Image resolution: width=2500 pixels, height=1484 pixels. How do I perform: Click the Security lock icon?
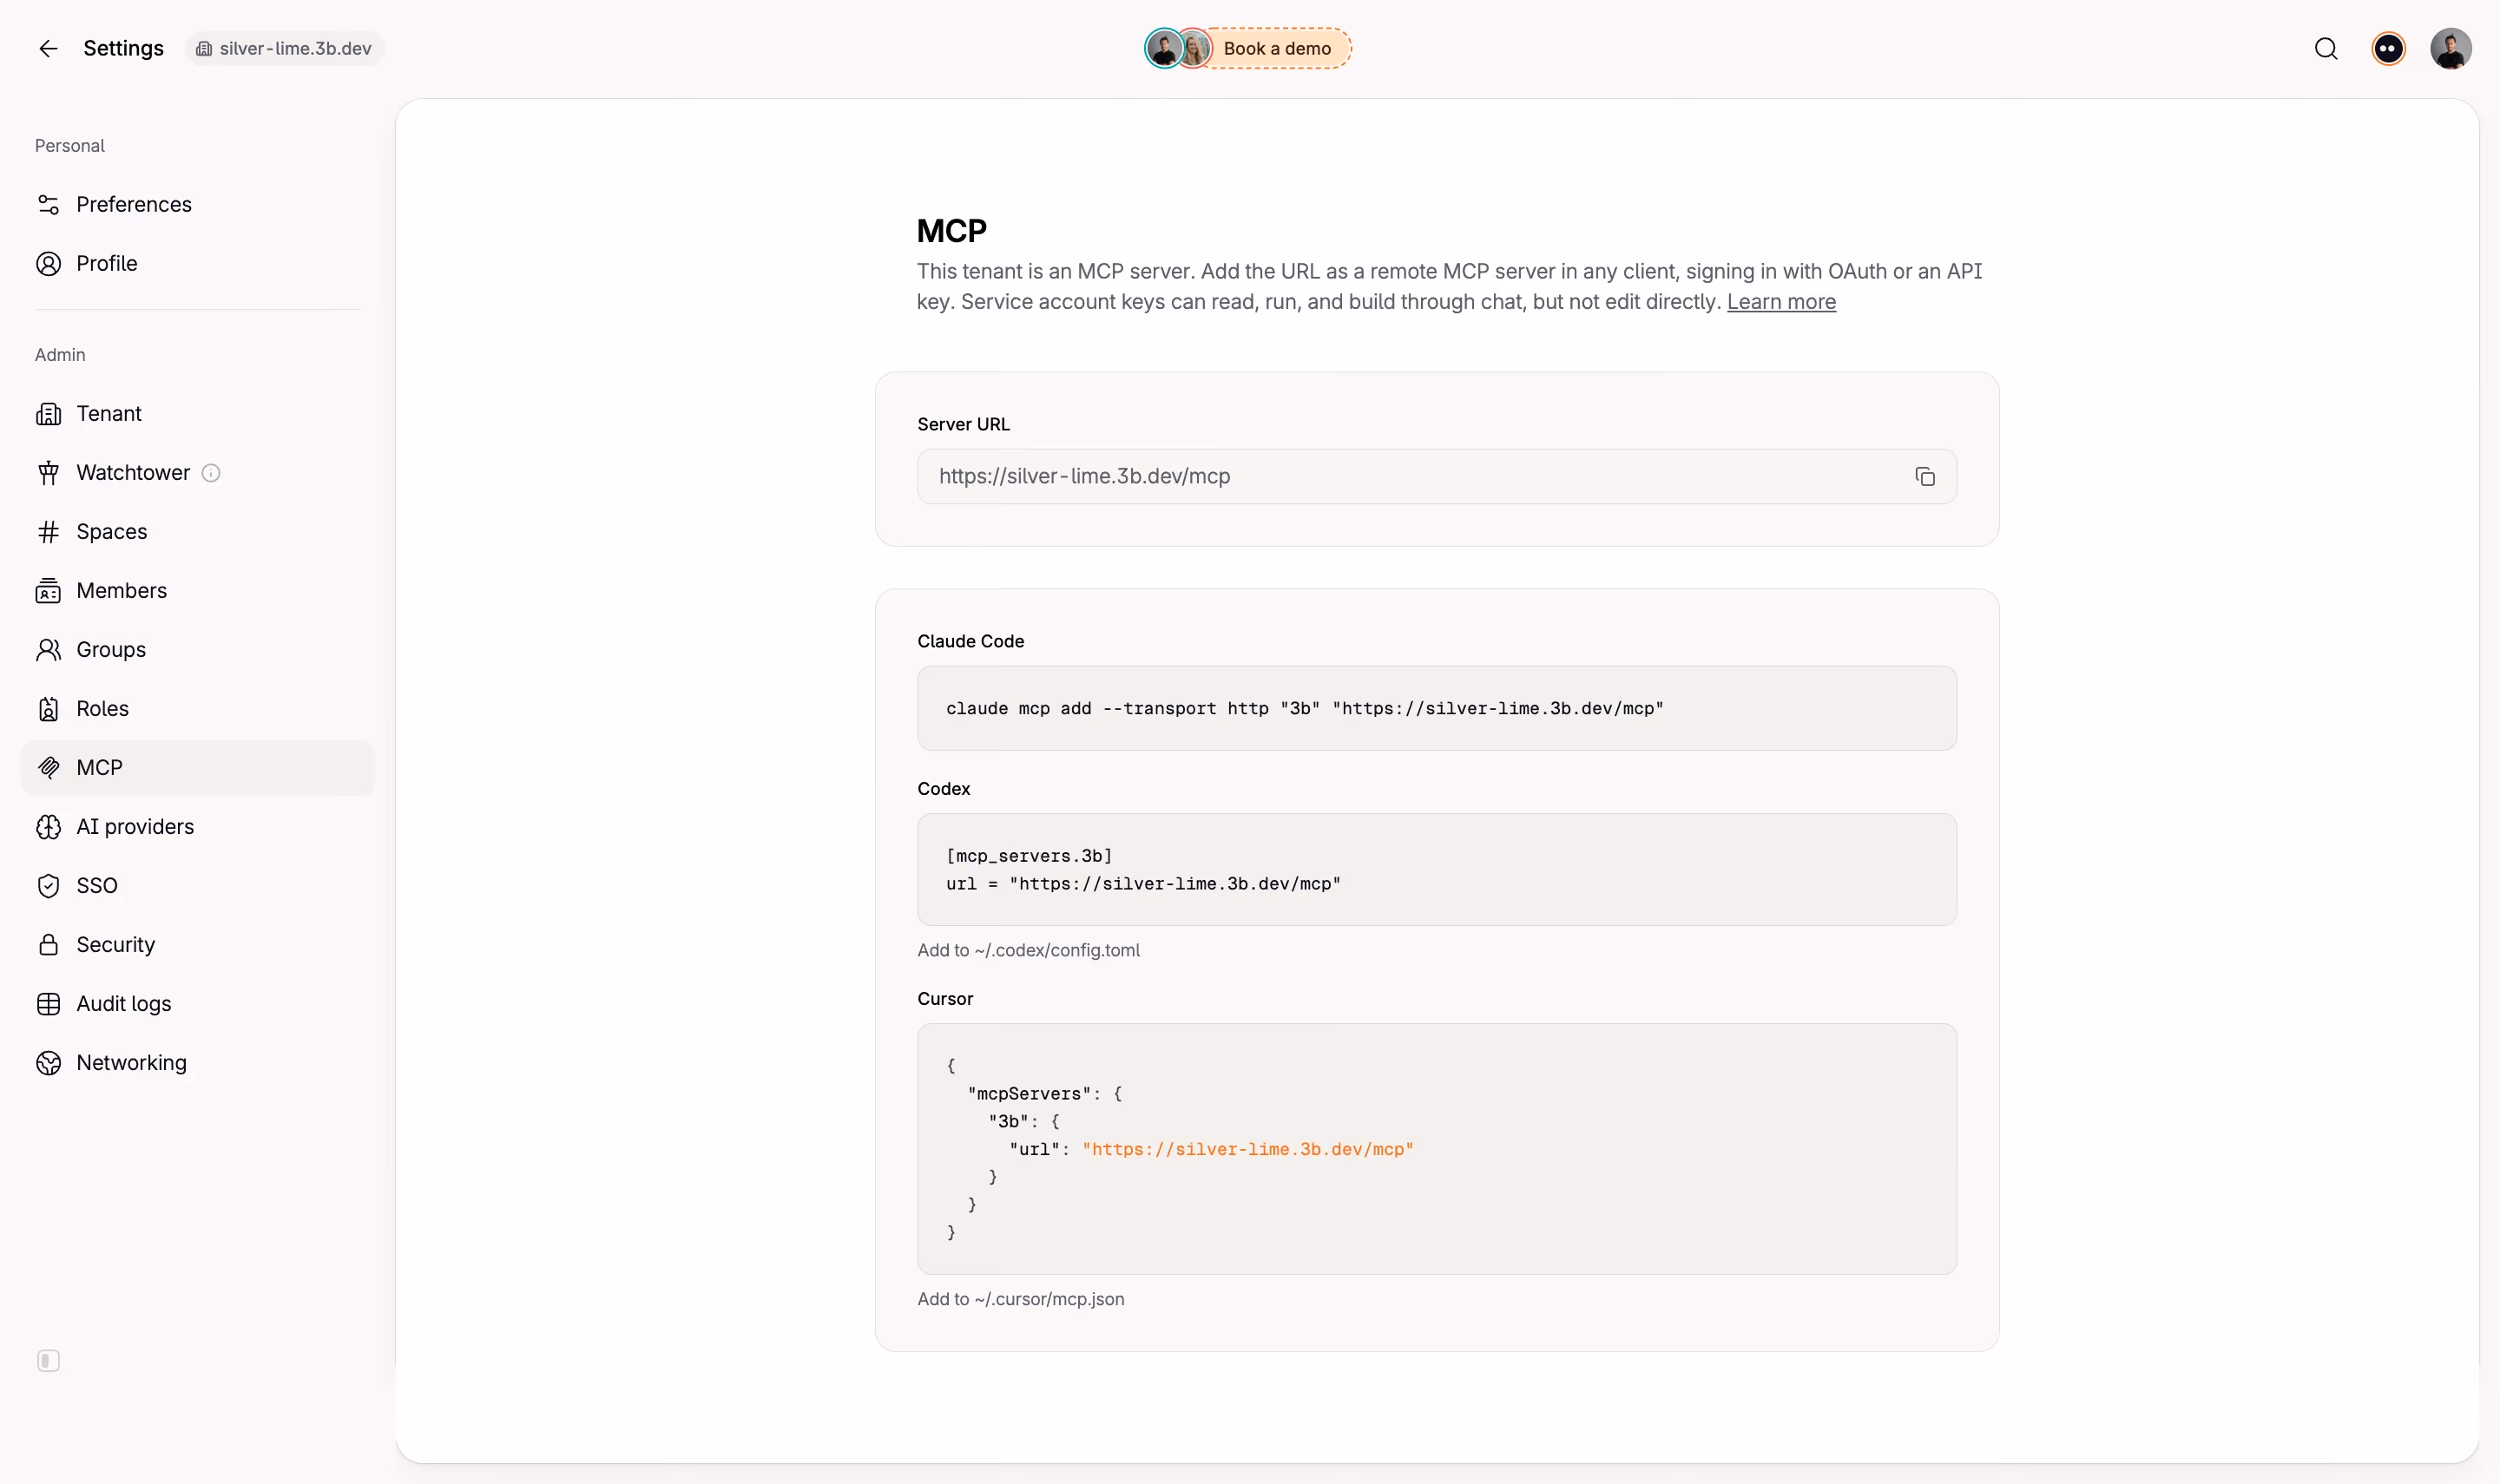coord(48,945)
